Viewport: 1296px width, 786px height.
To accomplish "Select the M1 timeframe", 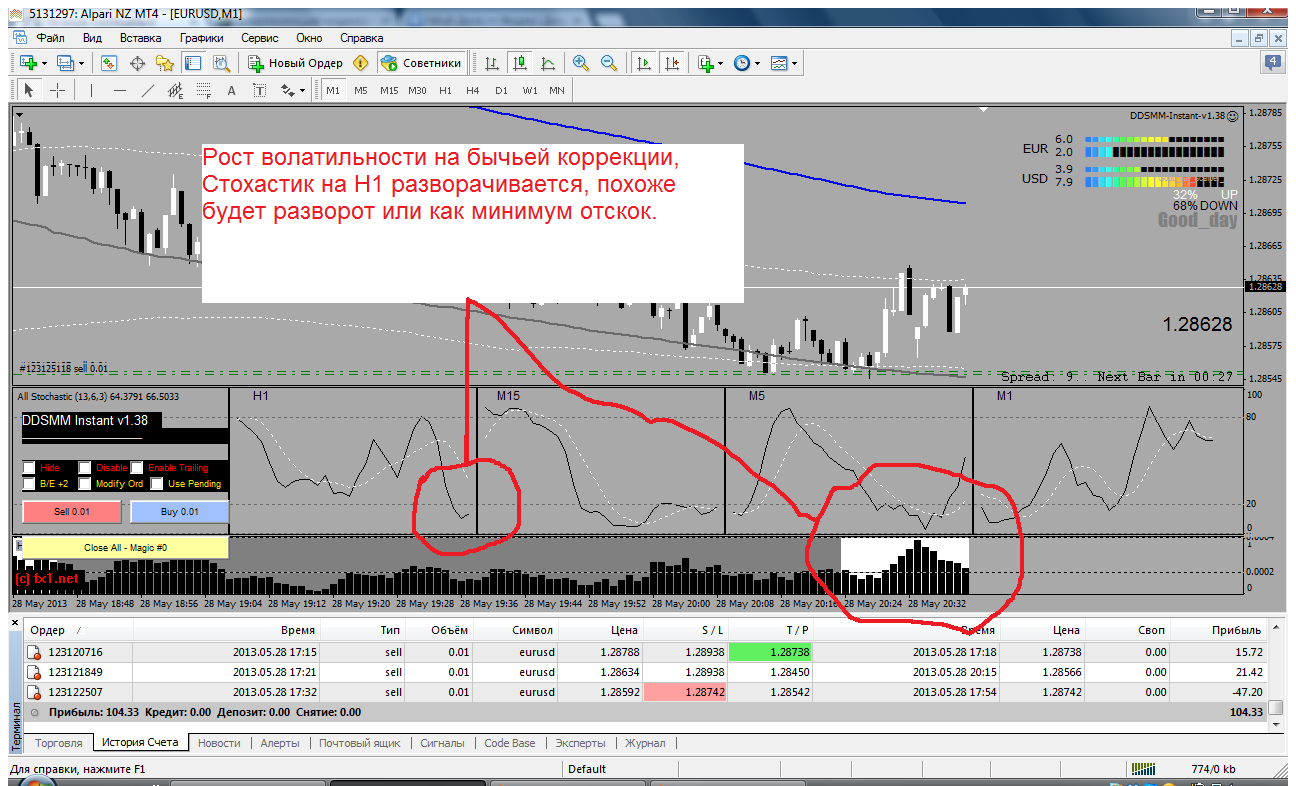I will (333, 90).
